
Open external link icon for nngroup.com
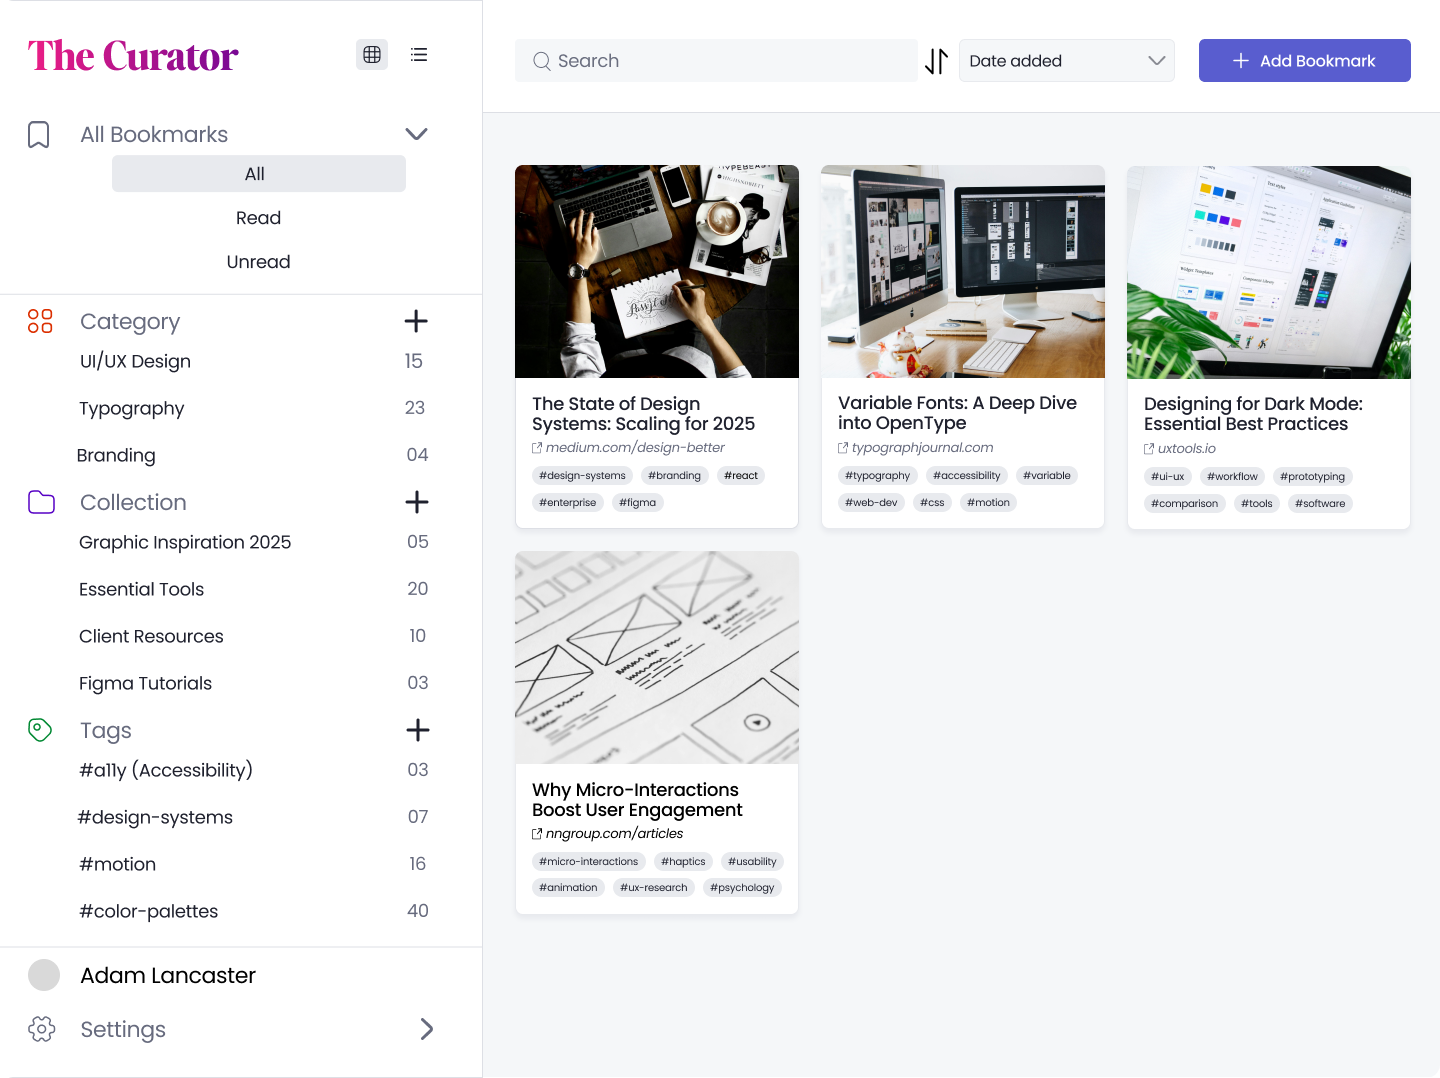coord(537,834)
